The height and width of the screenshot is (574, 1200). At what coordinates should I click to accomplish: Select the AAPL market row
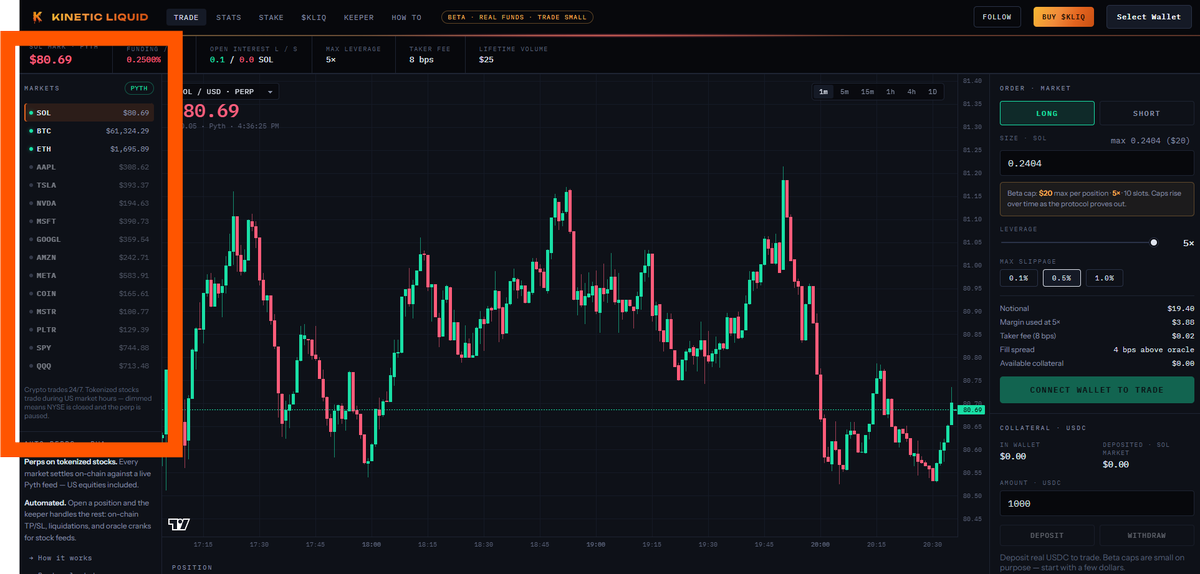89,167
